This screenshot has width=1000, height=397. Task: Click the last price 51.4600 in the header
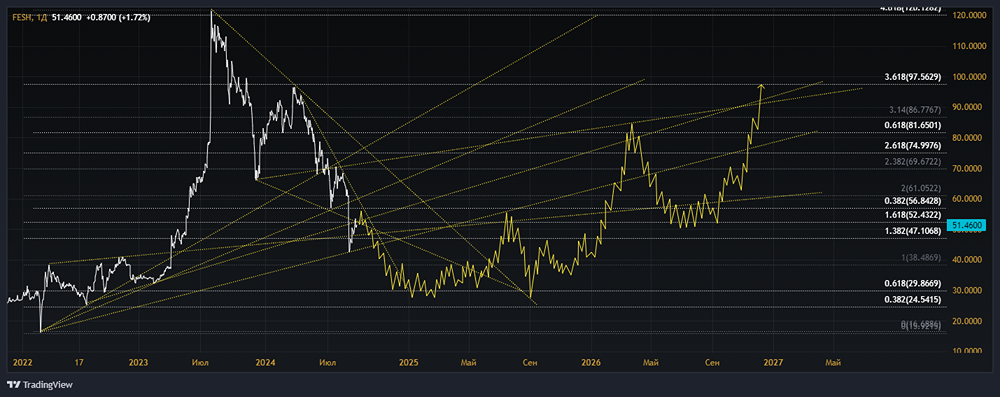pos(68,18)
